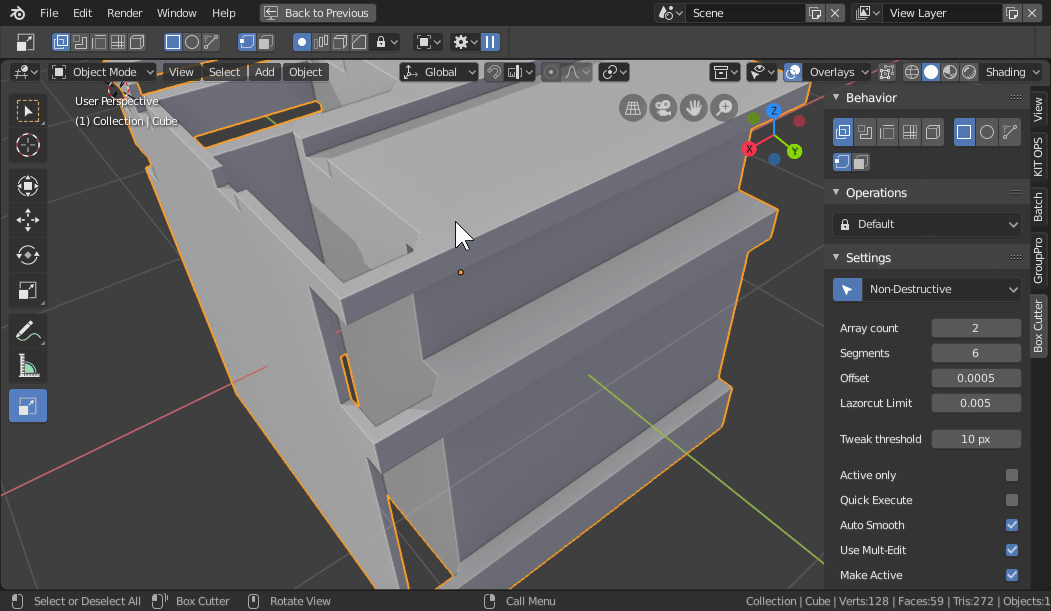Screen dimensions: 1051x611
Task: Click the zoom magnifier icon in viewport
Action: [722, 108]
